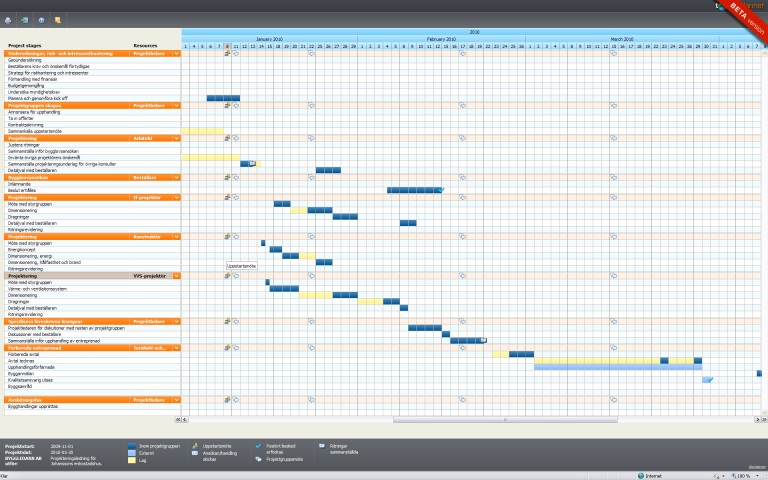Viewport: 768px width, 480px height.
Task: Open dropdown arrow on Projektgruppen skapas row
Action: click(x=176, y=105)
